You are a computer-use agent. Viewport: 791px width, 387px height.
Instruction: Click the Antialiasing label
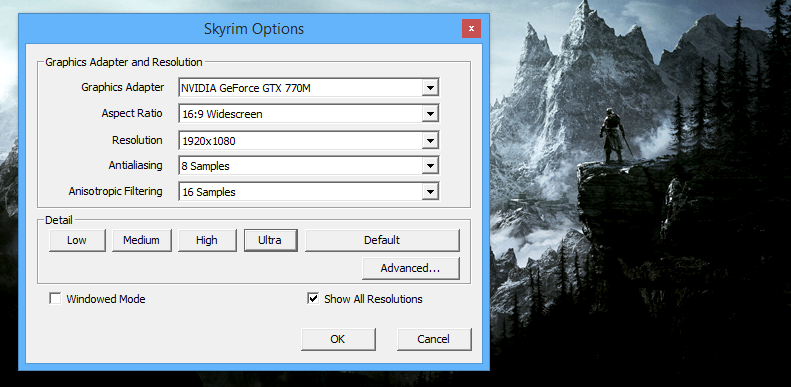pyautogui.click(x=135, y=165)
